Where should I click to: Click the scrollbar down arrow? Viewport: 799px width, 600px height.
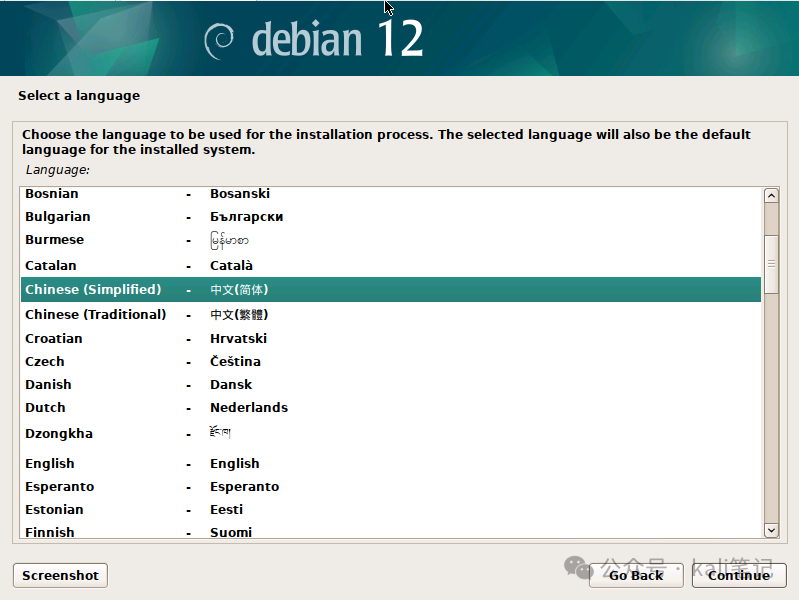tap(771, 530)
